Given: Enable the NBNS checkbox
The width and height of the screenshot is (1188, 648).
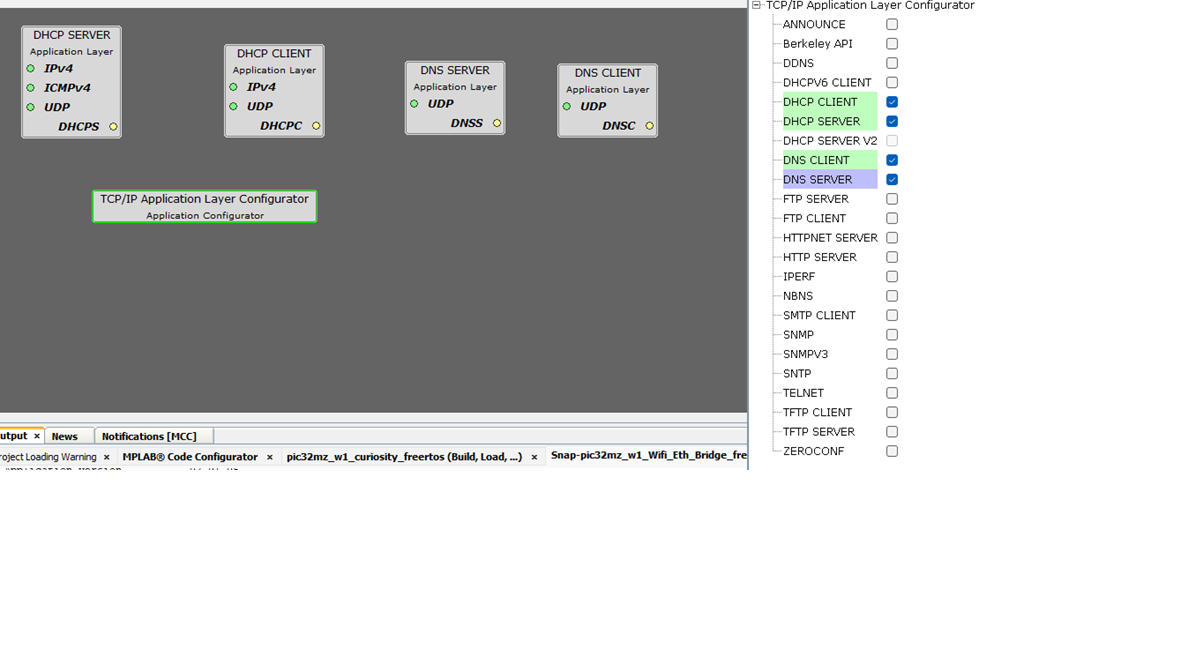Looking at the screenshot, I should (892, 296).
